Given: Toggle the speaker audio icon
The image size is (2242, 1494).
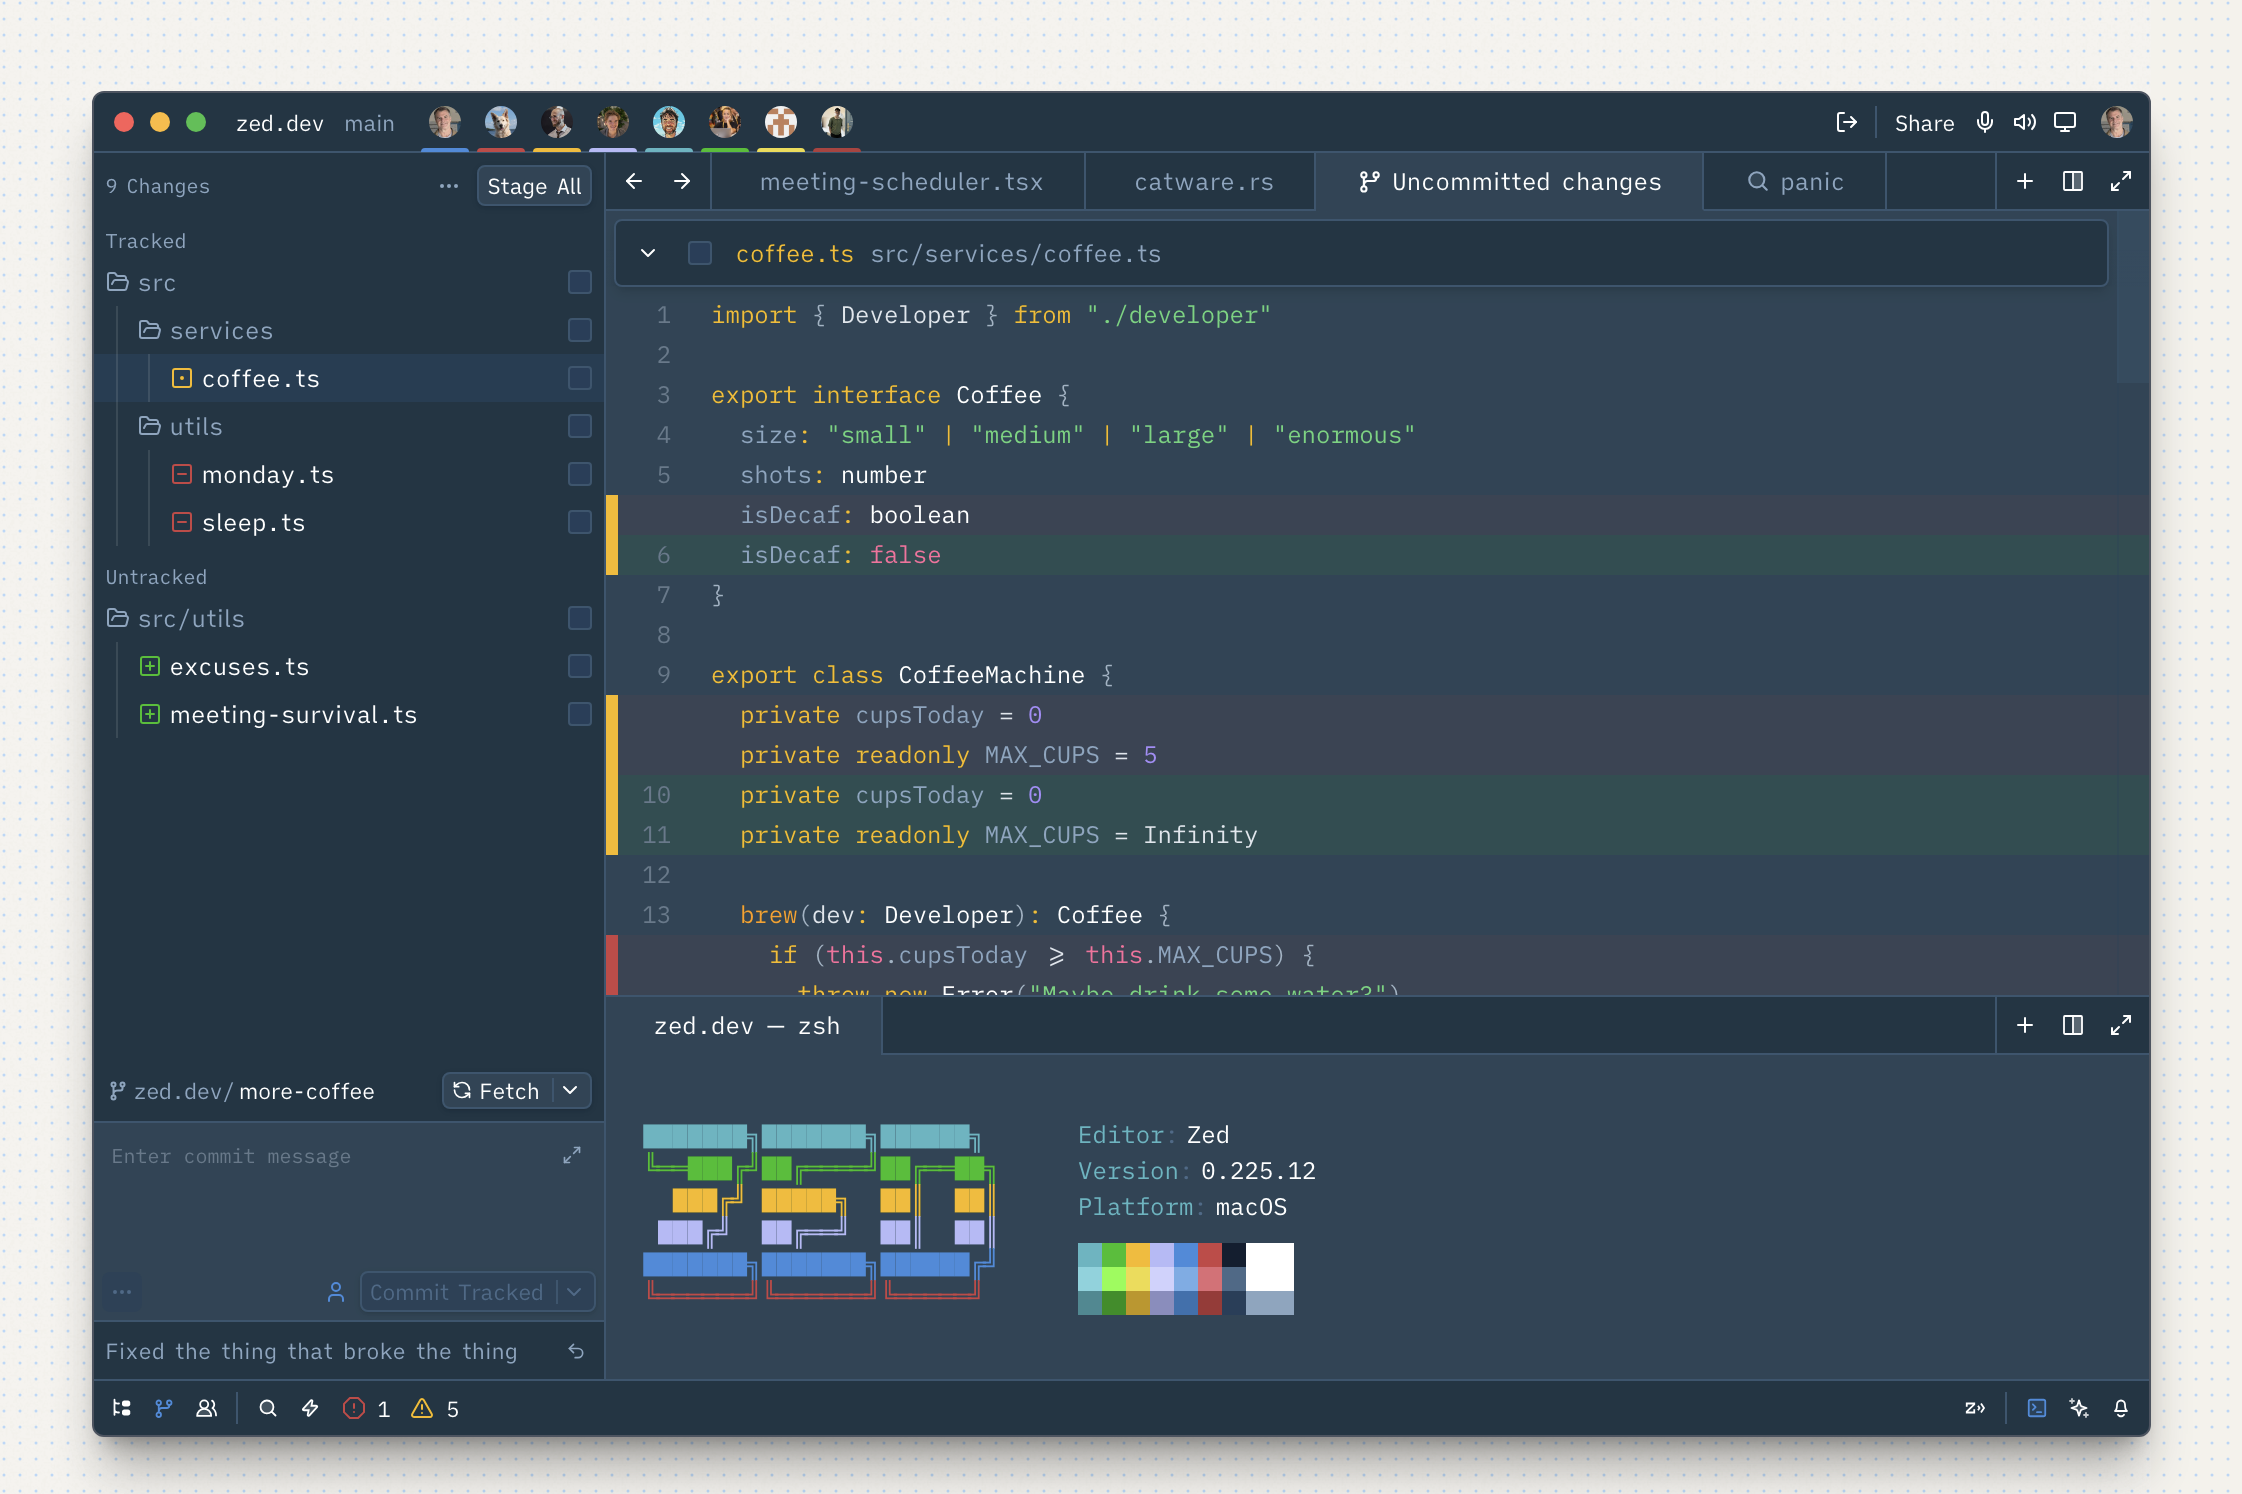Looking at the screenshot, I should [x=2025, y=122].
